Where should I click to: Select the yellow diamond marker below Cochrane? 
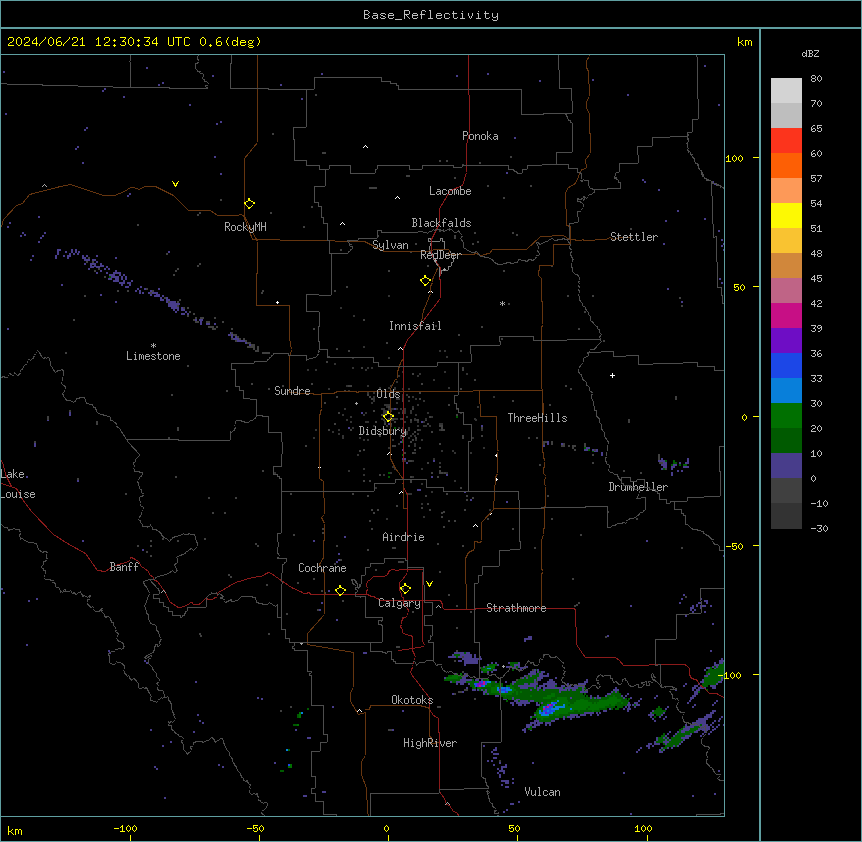tap(340, 590)
